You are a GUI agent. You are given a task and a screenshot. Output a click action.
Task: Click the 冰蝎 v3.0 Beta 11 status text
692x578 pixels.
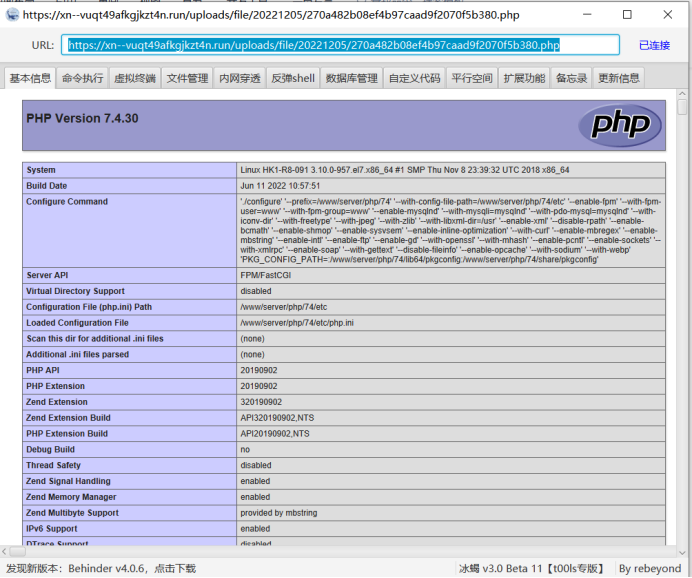tap(531, 569)
